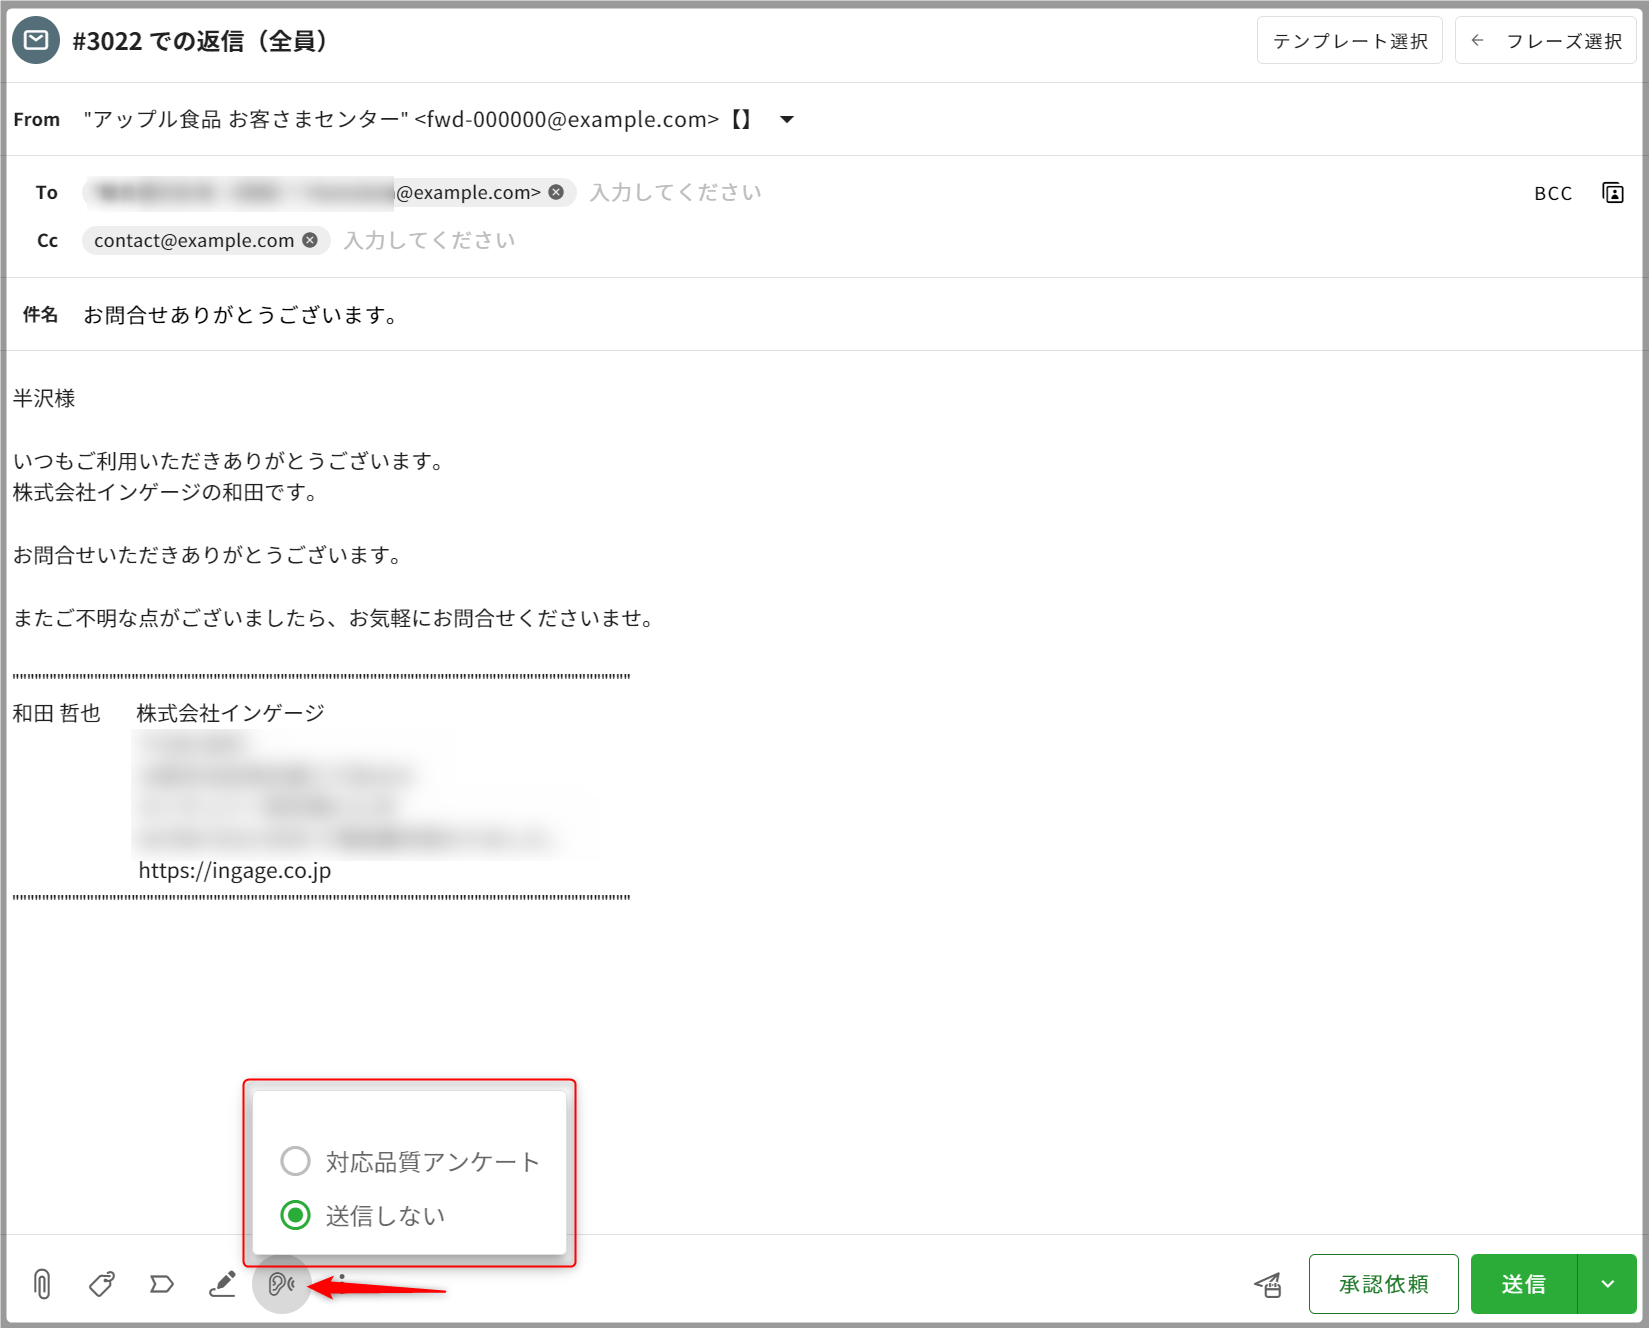Screen dimensions: 1649x1328
Task: Open テンプレート選択 template picker
Action: (x=1349, y=41)
